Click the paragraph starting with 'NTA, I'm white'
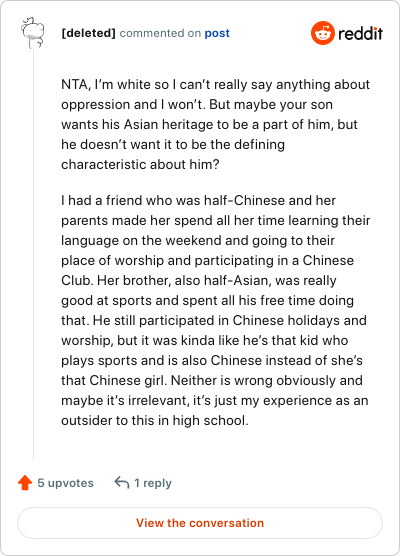 (216, 124)
